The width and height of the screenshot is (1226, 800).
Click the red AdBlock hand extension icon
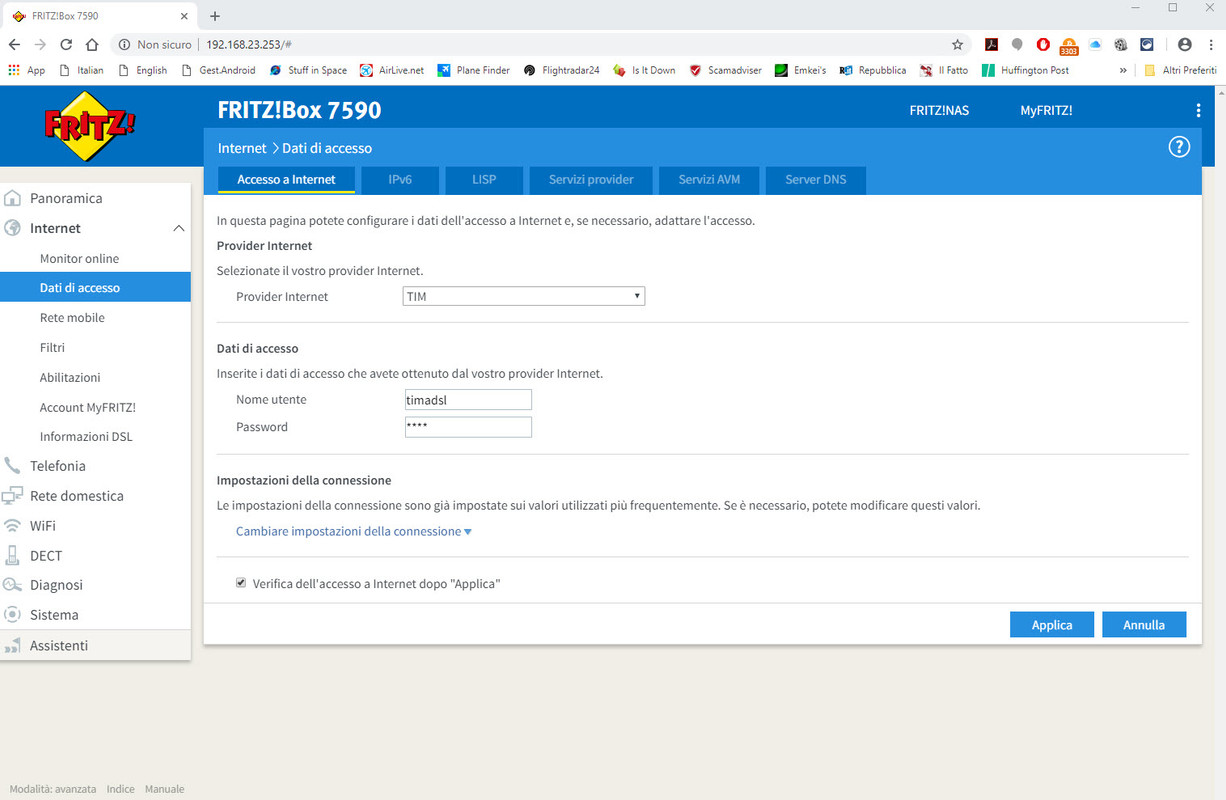pyautogui.click(x=1043, y=44)
